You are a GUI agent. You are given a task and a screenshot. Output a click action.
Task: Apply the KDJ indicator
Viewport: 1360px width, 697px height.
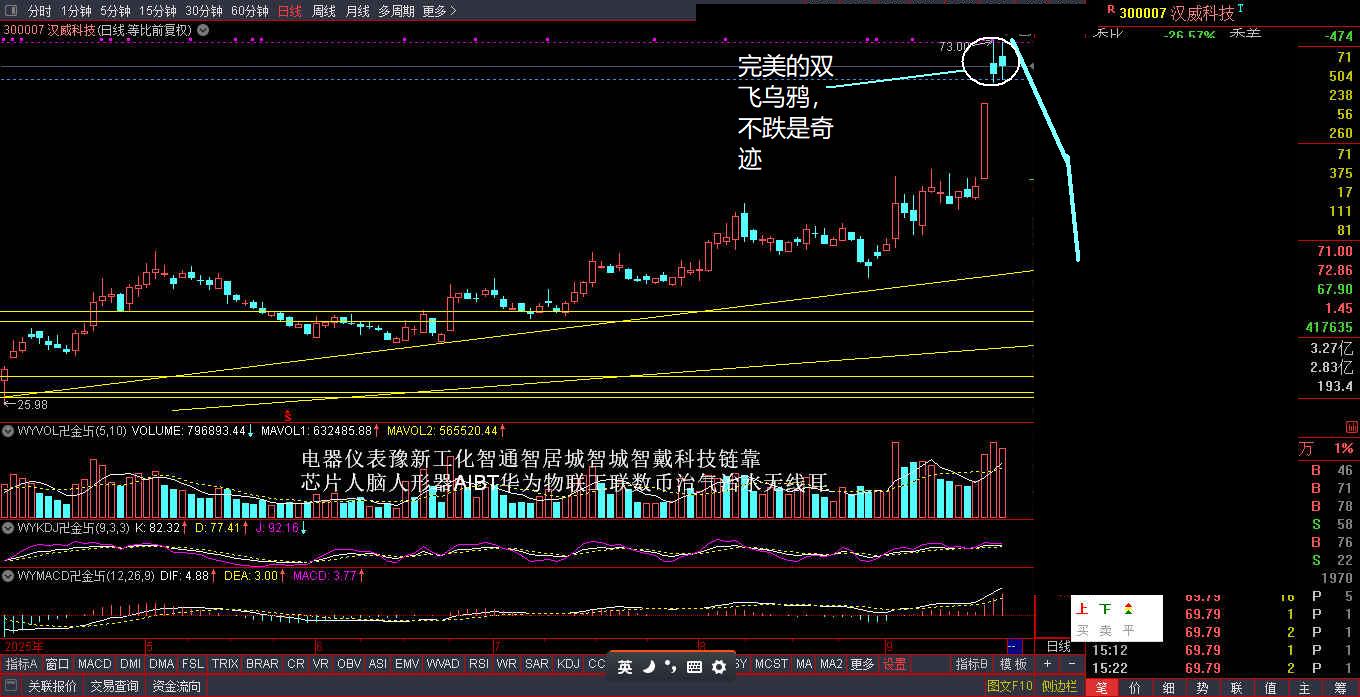pyautogui.click(x=568, y=664)
